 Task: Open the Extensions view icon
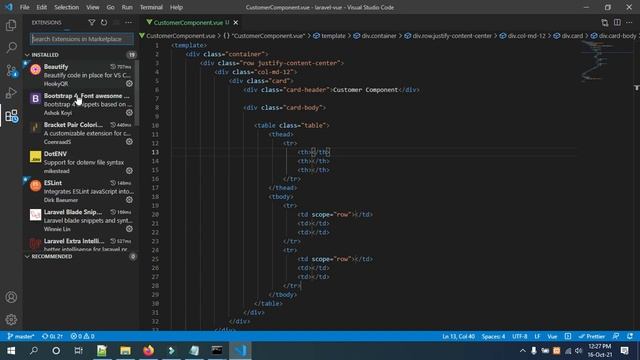pyautogui.click(x=11, y=116)
